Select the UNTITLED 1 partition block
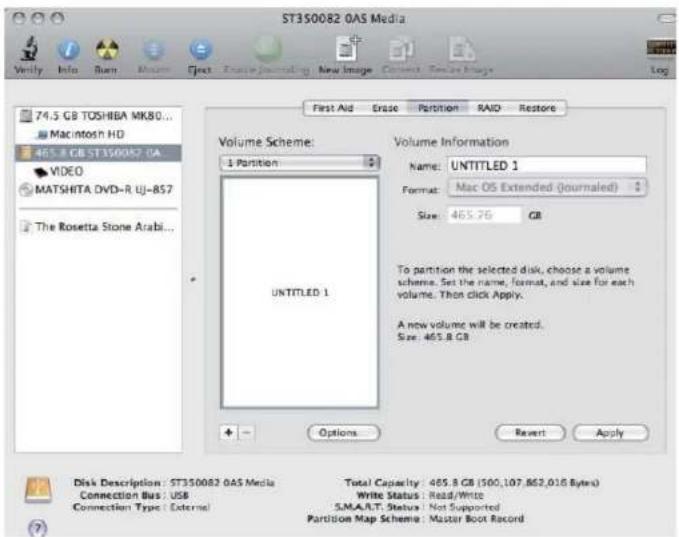 (x=300, y=293)
